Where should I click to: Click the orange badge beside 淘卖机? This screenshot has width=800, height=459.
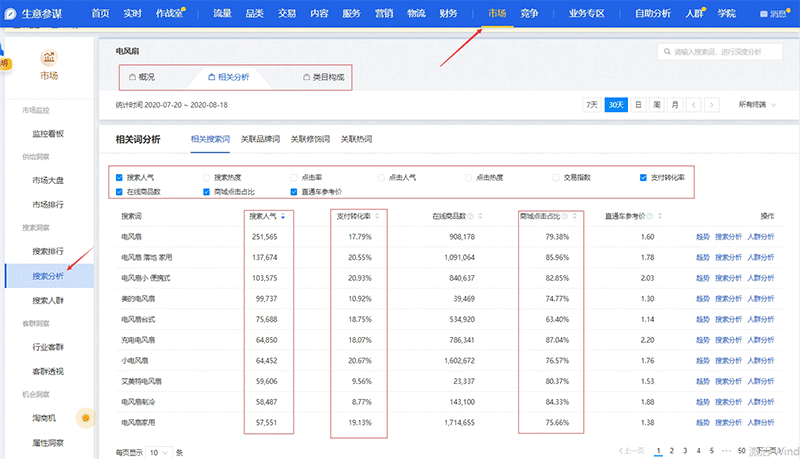87,415
